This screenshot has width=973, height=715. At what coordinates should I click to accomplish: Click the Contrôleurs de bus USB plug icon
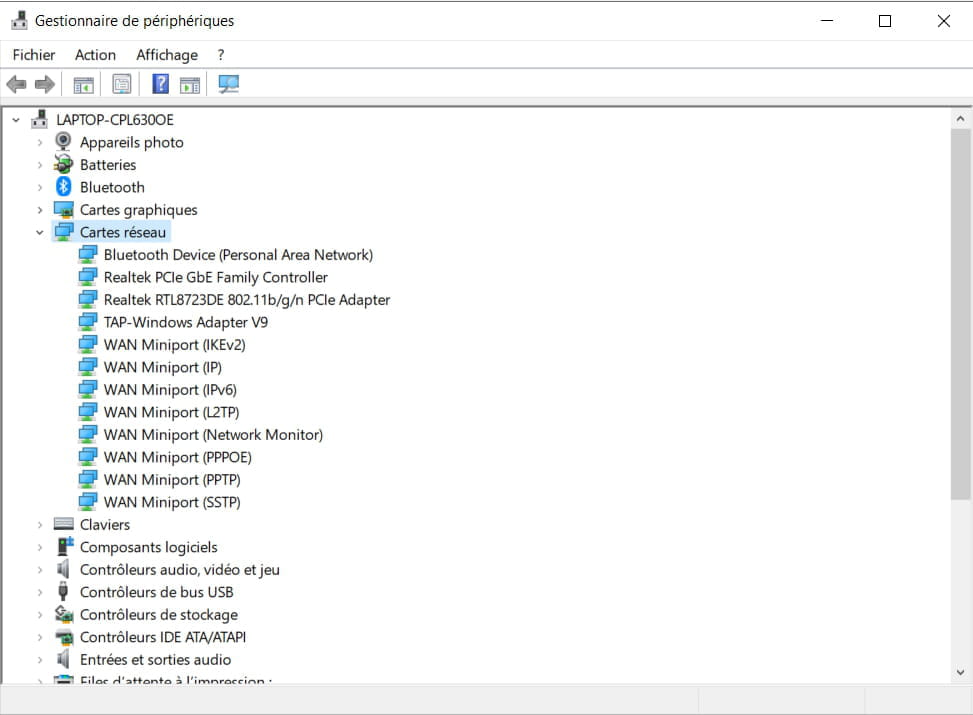(63, 591)
